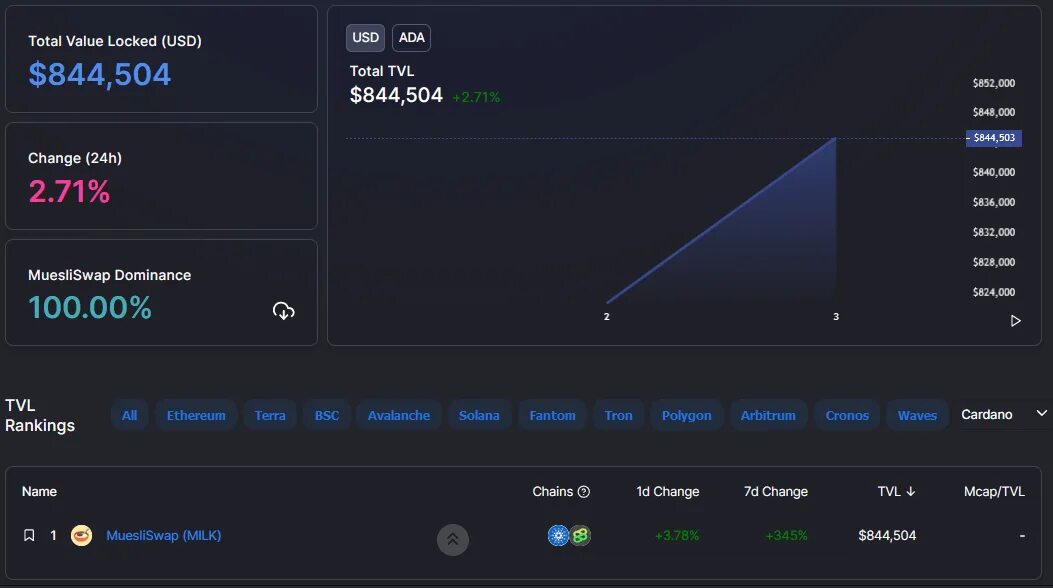
Task: Click the Total TVL chart title
Action: coord(381,70)
